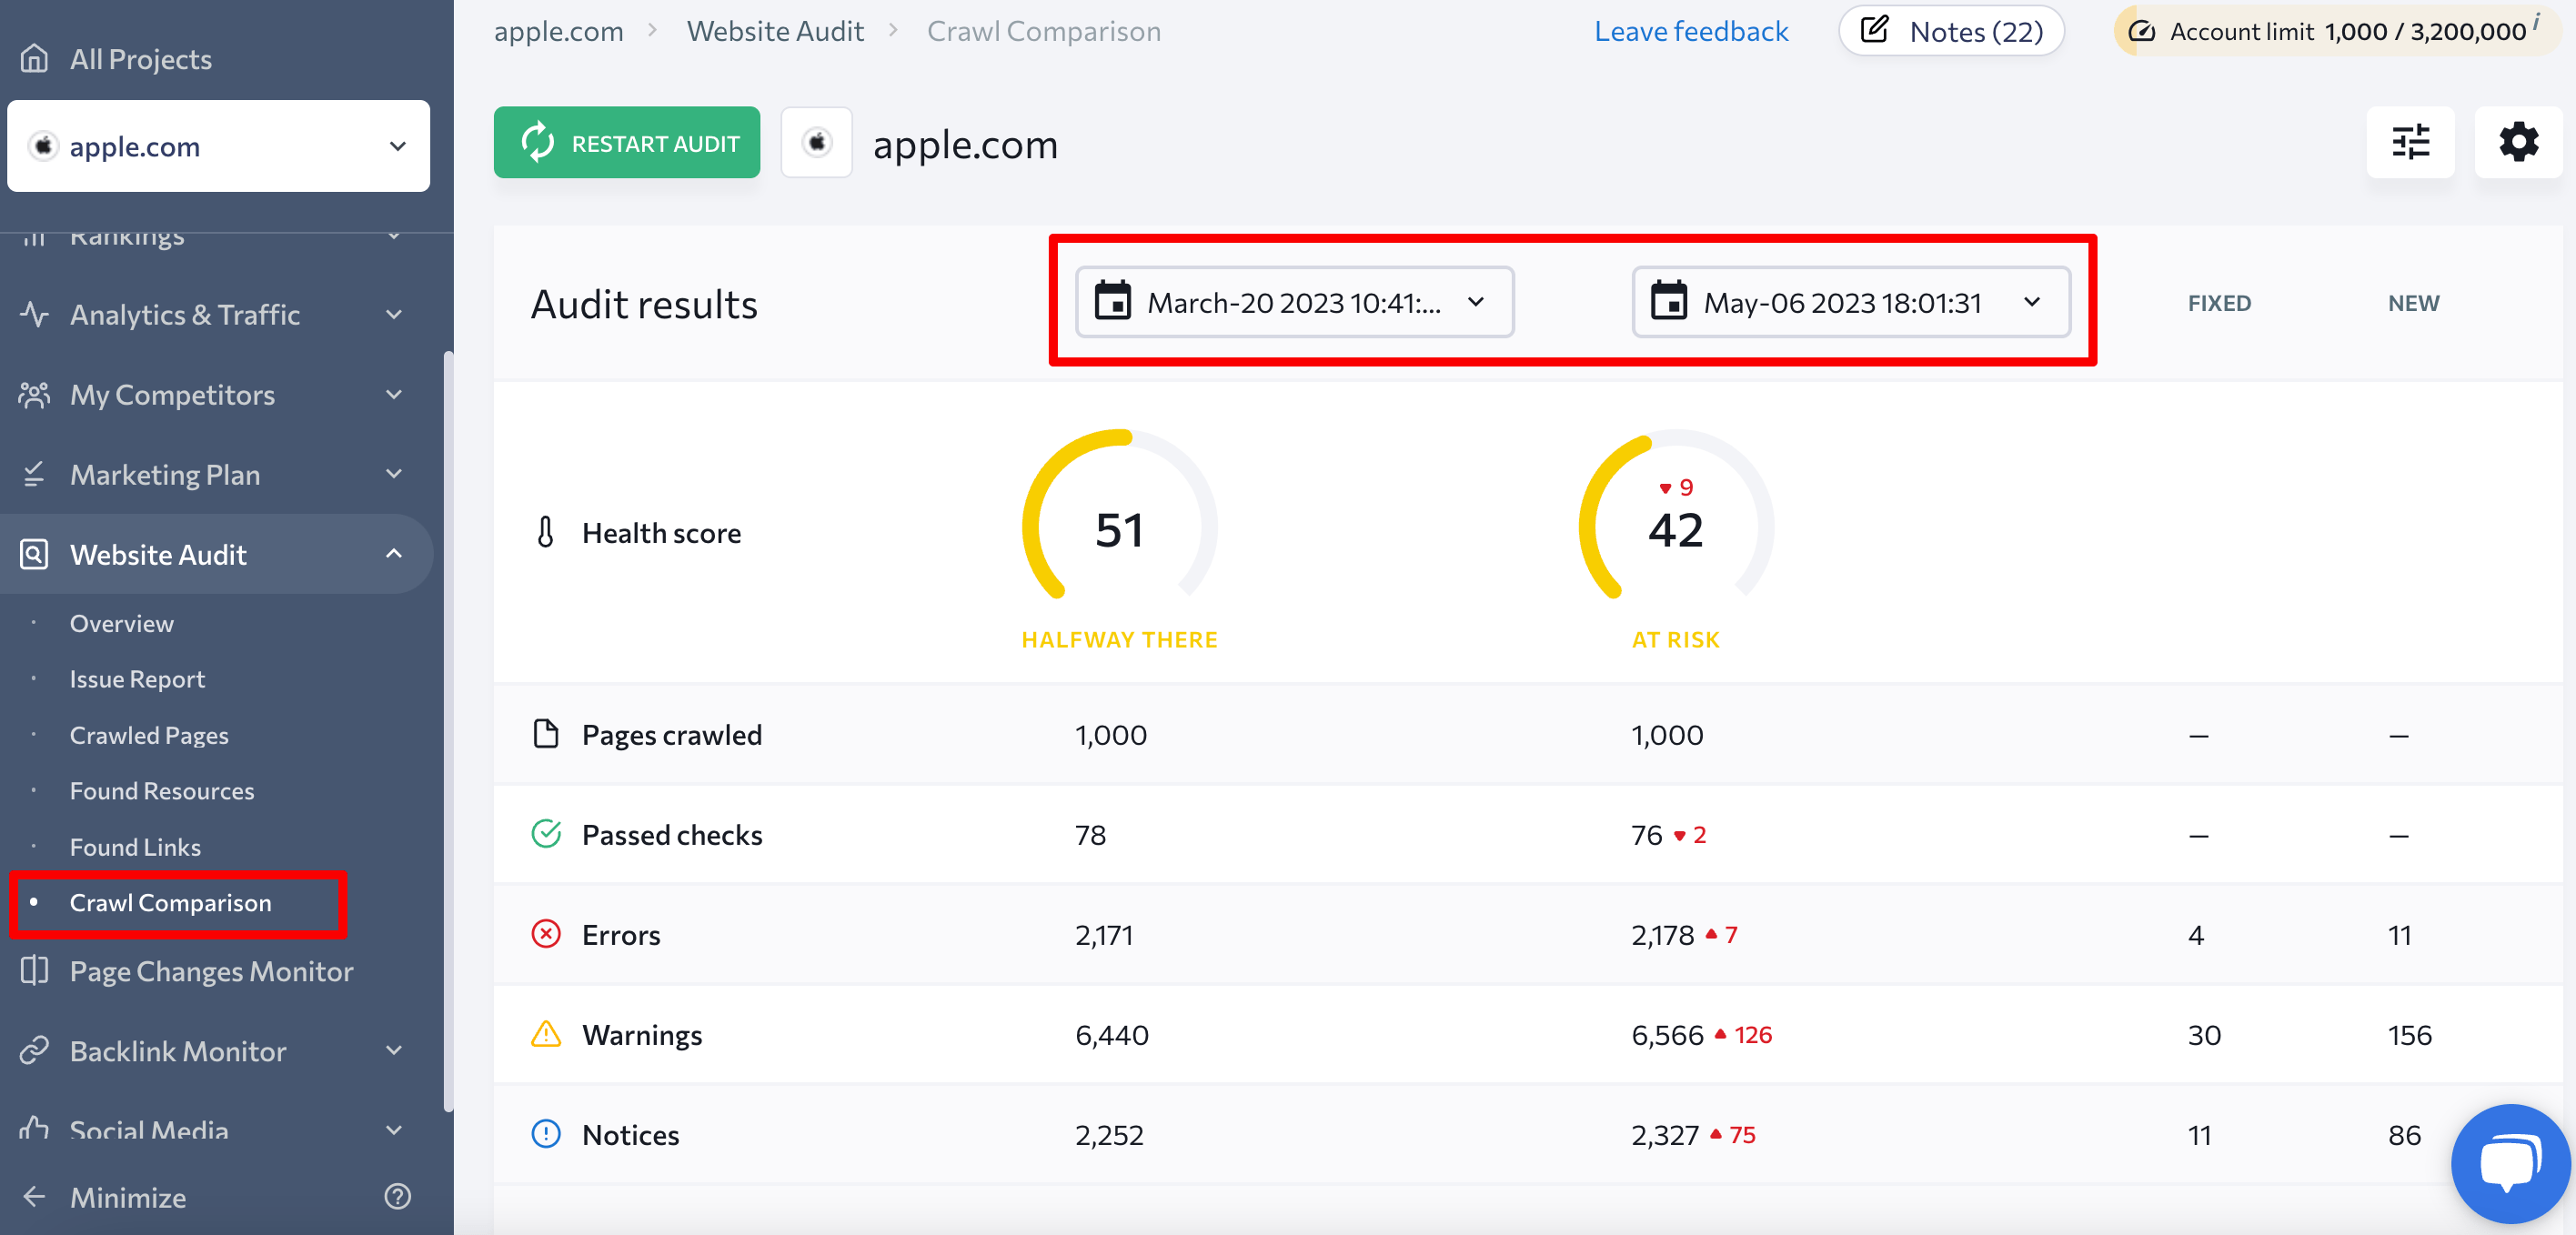
Task: Click the Minimize arrow icon
Action: coord(34,1197)
